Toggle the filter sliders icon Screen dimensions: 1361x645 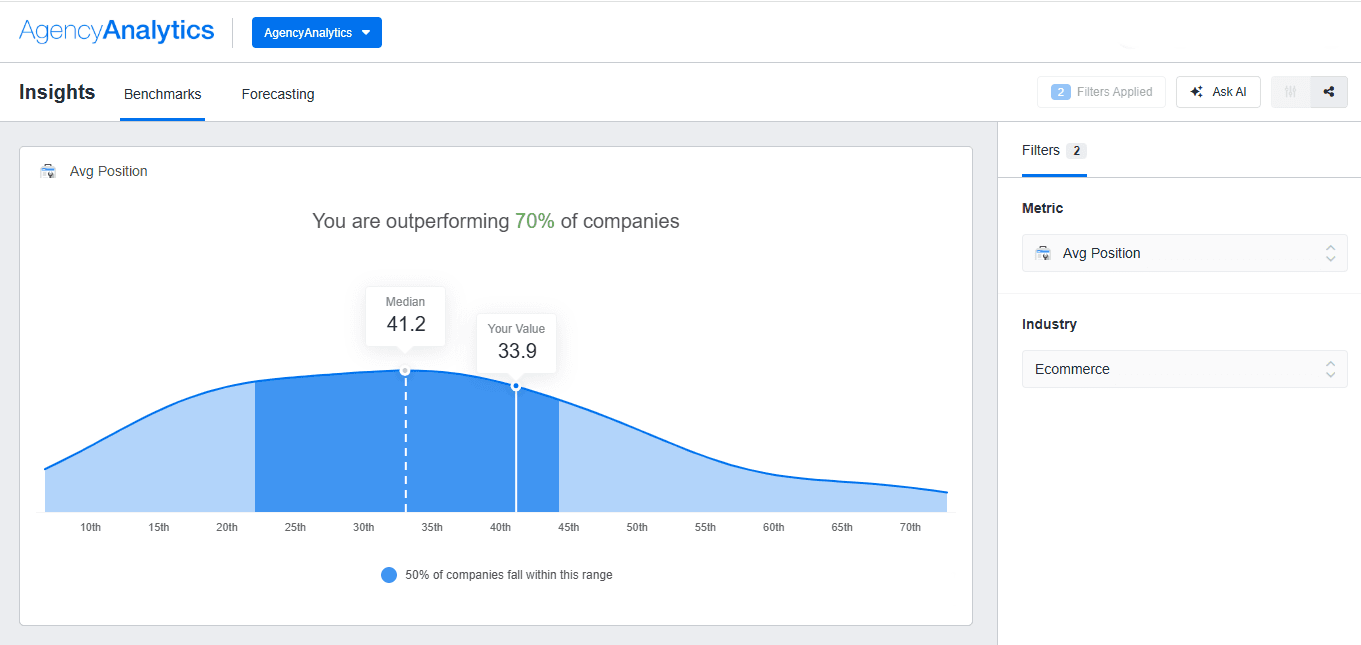pos(1290,92)
